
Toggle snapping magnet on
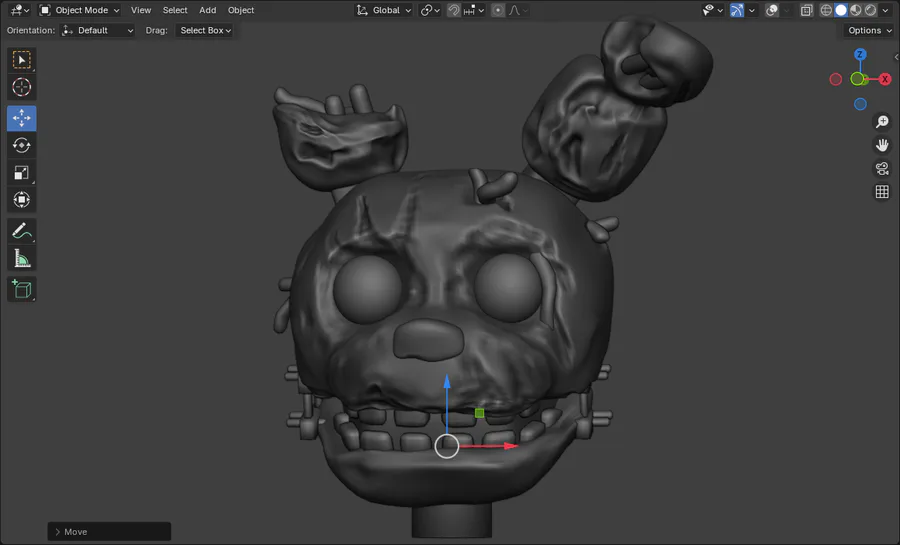(453, 10)
